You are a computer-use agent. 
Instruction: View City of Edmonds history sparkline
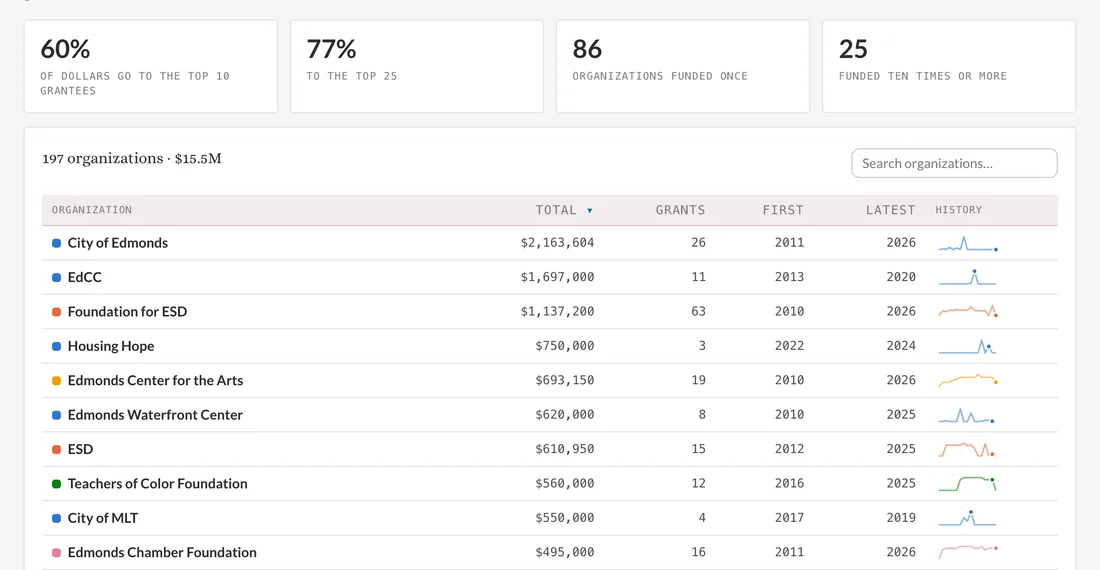click(x=968, y=243)
